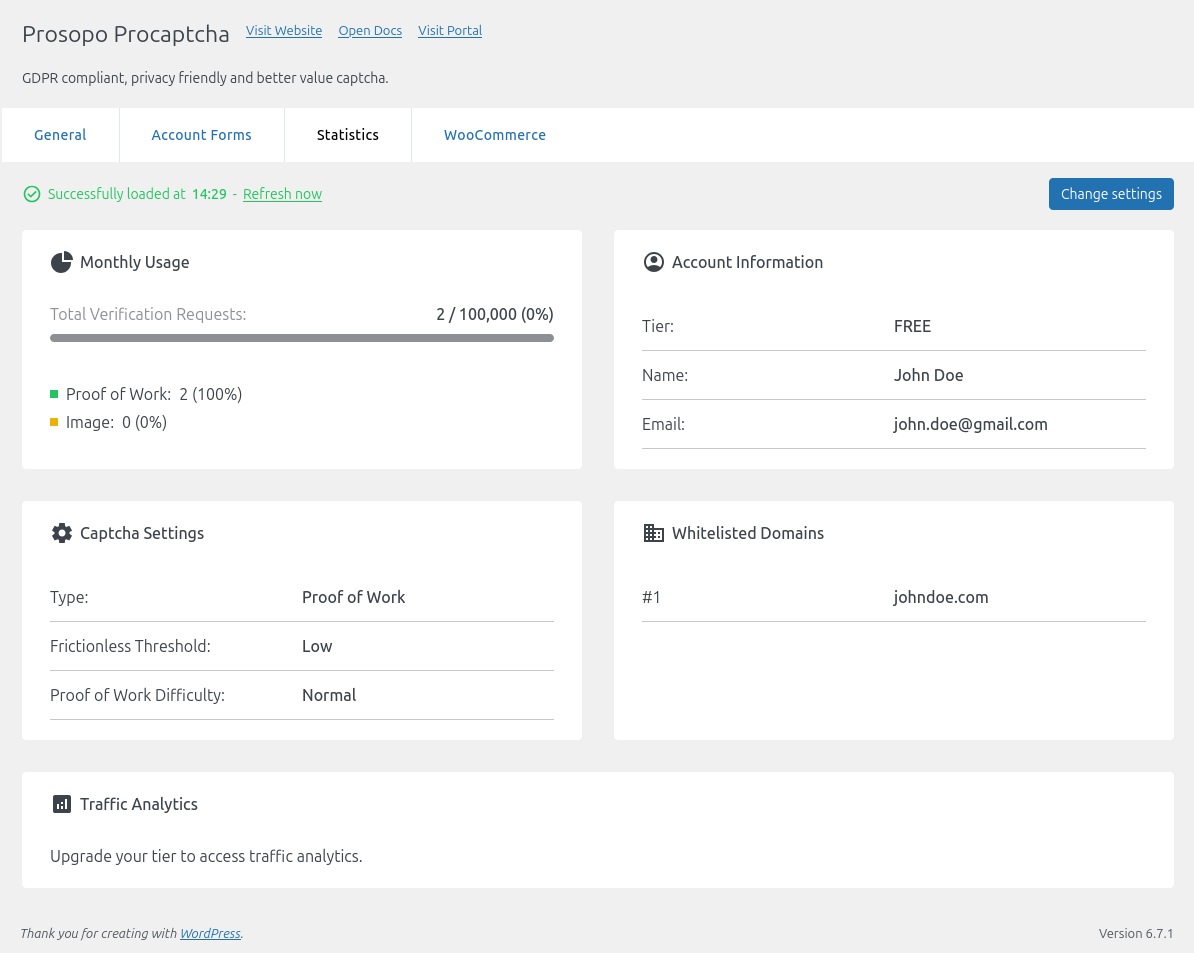Click the GDPR compliant description text
The width and height of the screenshot is (1194, 953).
(x=206, y=78)
